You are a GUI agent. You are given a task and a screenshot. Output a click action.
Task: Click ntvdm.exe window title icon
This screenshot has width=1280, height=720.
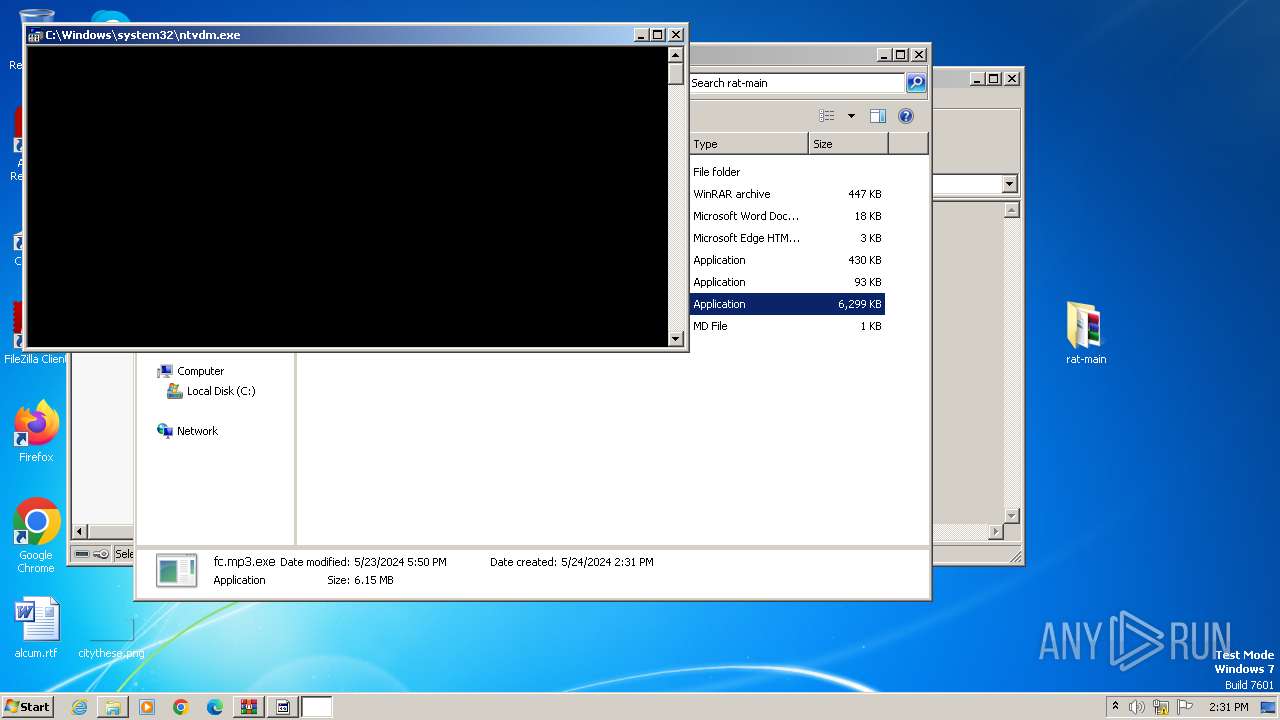35,35
